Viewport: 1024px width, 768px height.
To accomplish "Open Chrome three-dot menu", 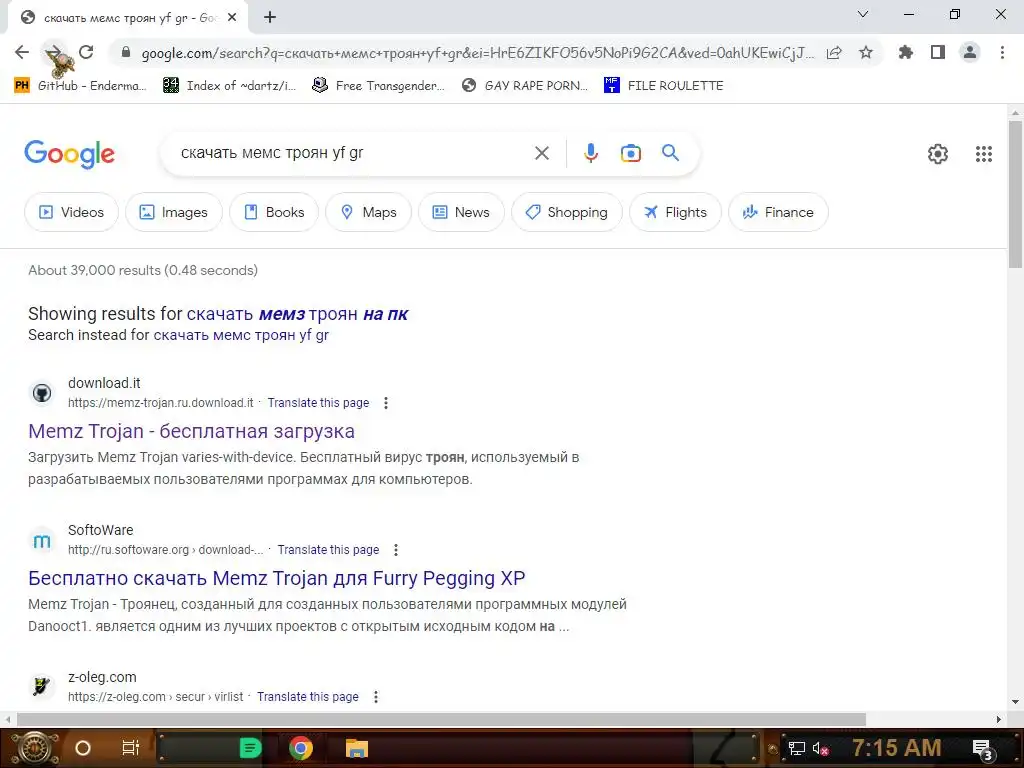I will click(x=1002, y=52).
